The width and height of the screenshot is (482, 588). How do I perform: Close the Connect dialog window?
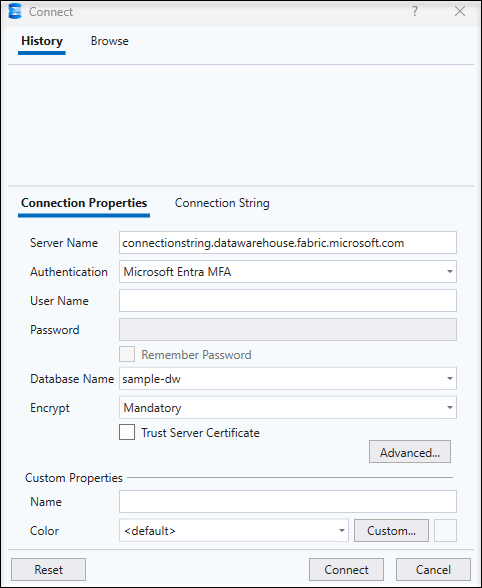tap(460, 11)
